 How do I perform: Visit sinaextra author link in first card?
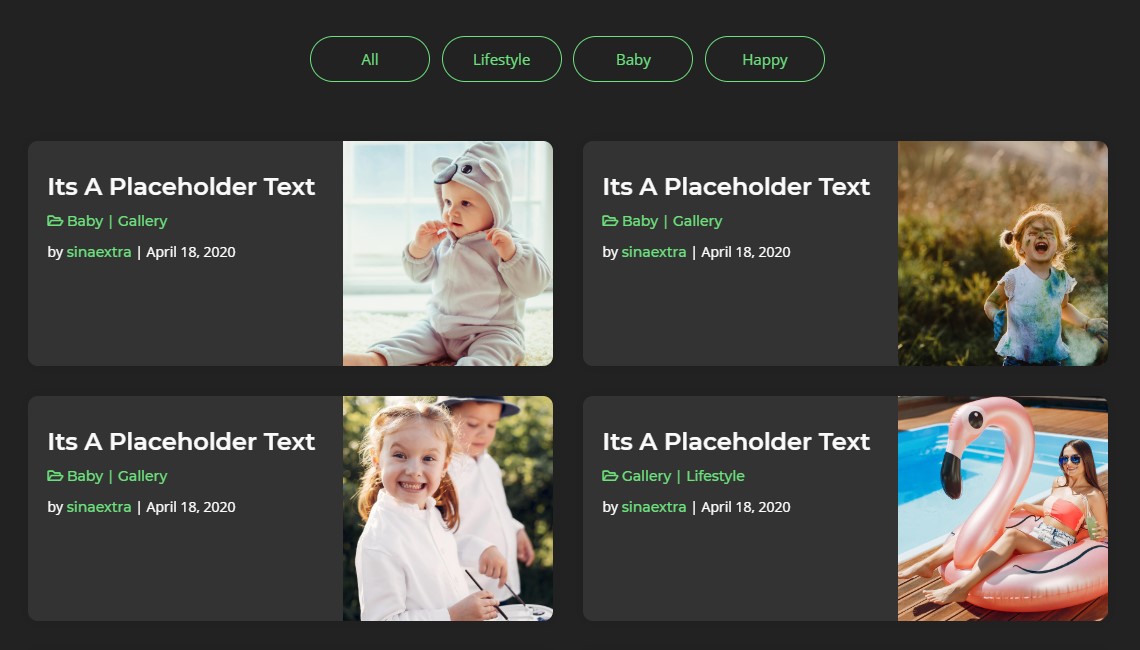[x=99, y=252]
